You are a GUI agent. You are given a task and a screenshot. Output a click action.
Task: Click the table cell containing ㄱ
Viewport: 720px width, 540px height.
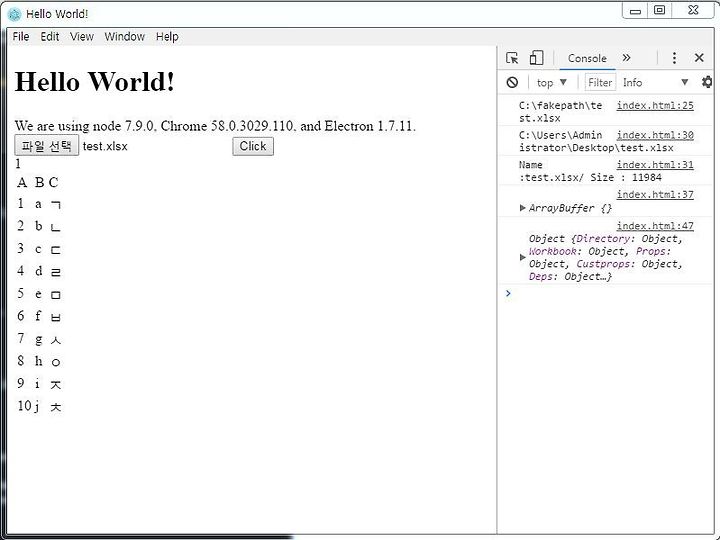point(56,204)
